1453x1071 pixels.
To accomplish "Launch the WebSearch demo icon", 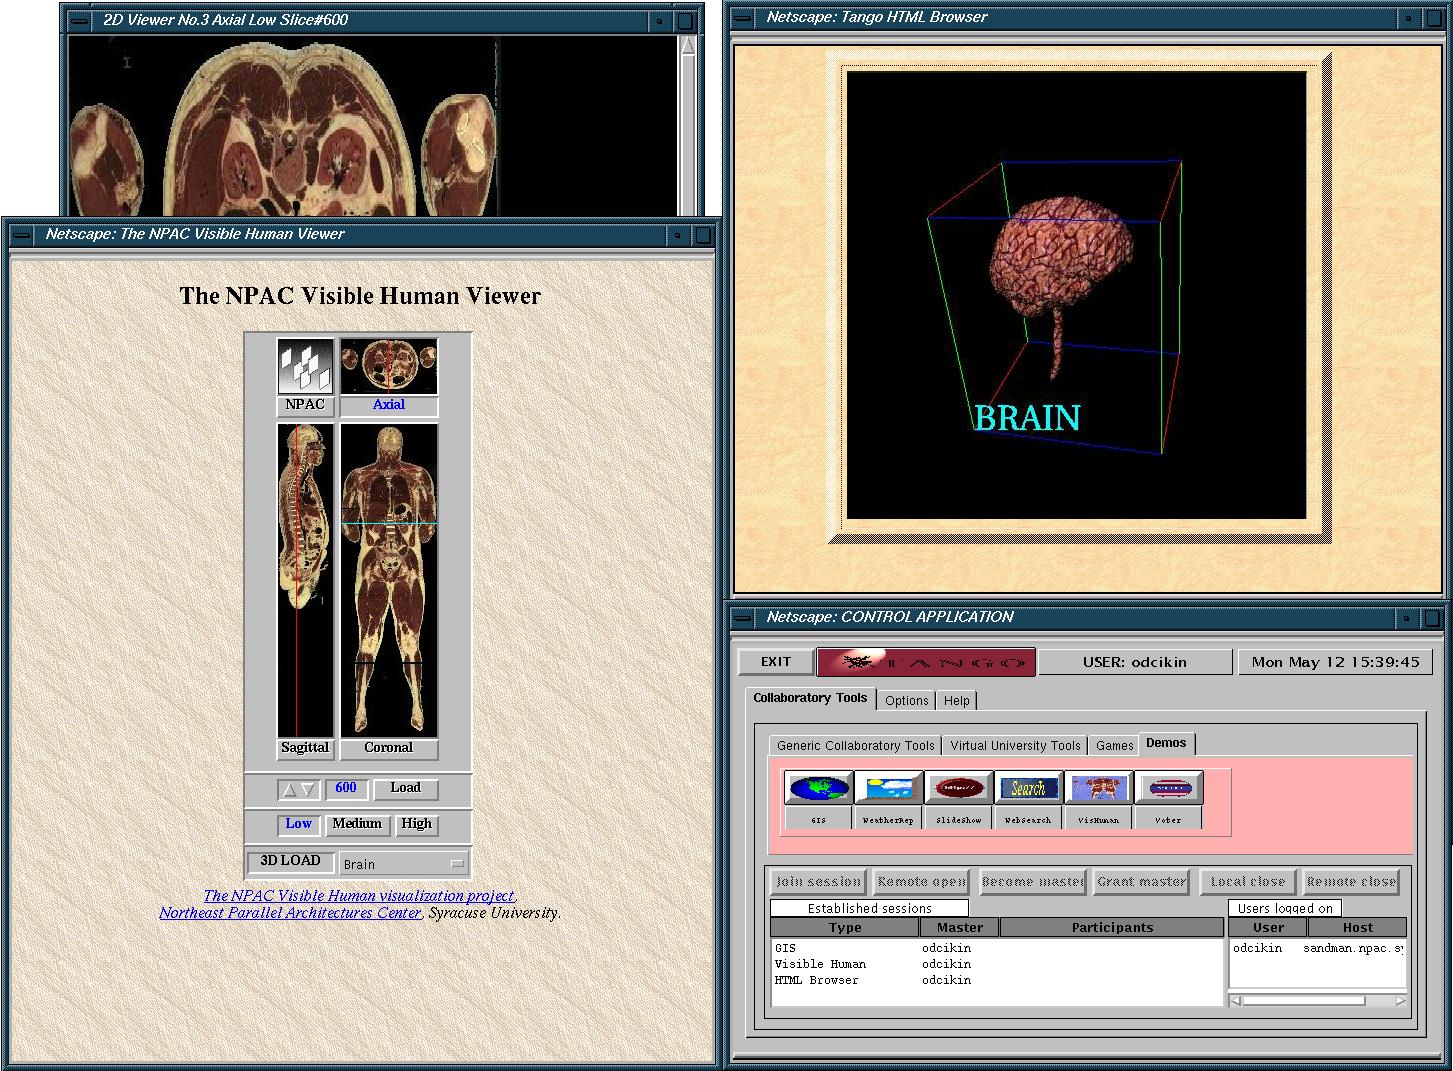I will pyautogui.click(x=1028, y=788).
